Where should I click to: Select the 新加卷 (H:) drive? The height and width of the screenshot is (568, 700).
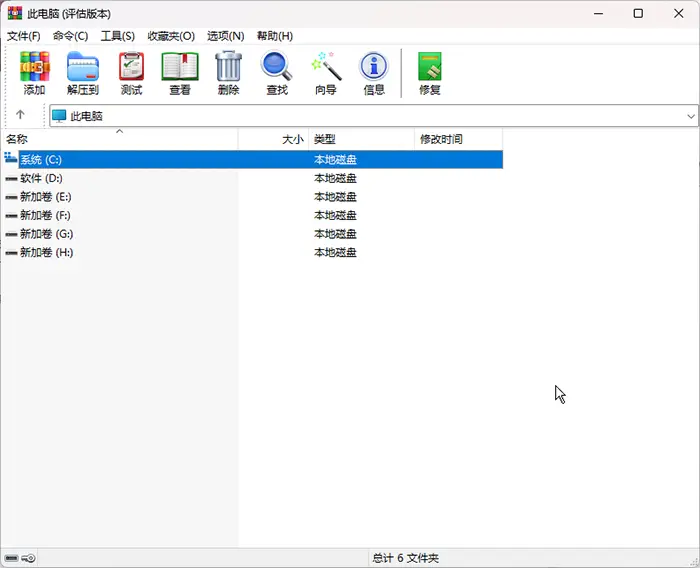click(x=46, y=253)
